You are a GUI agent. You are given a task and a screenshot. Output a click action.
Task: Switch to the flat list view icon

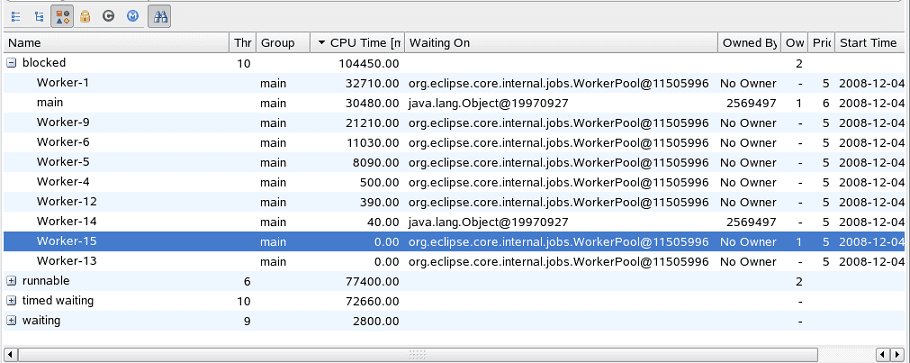coord(16,16)
